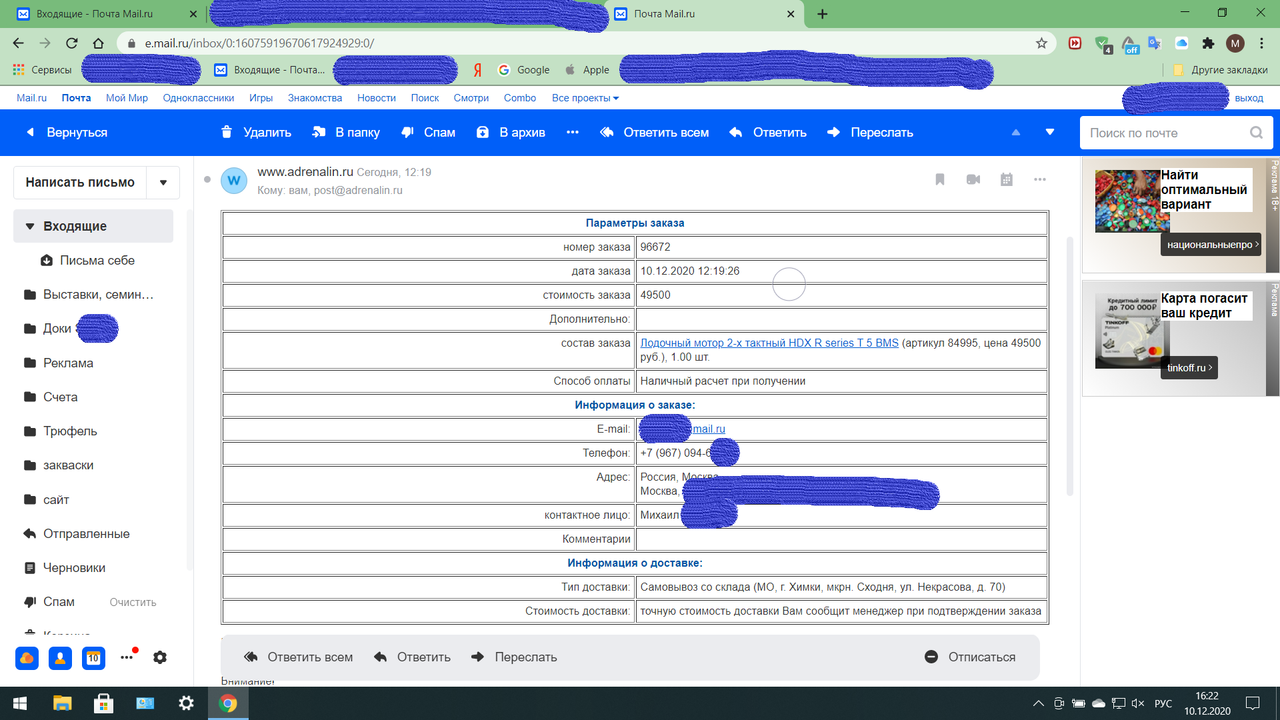This screenshot has width=1280, height=720.
Task: Click Ответить below the email
Action: point(412,657)
